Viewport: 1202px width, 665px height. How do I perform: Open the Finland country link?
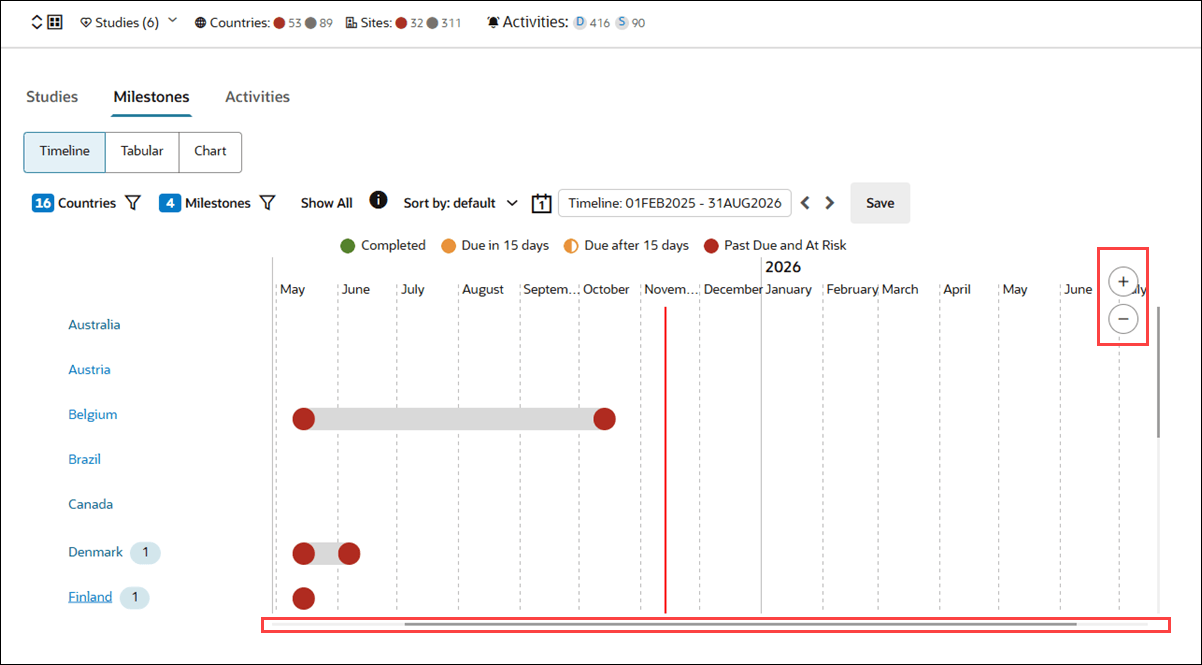(89, 596)
